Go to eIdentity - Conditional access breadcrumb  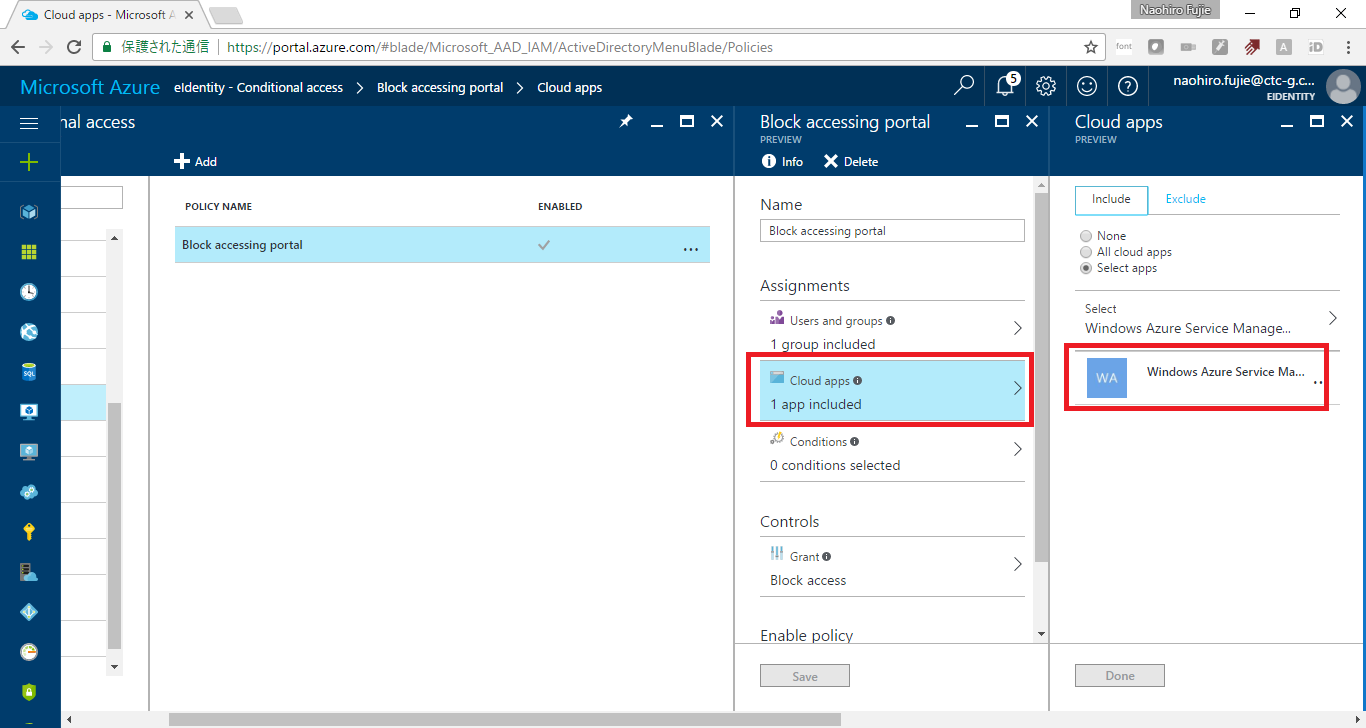pos(258,88)
